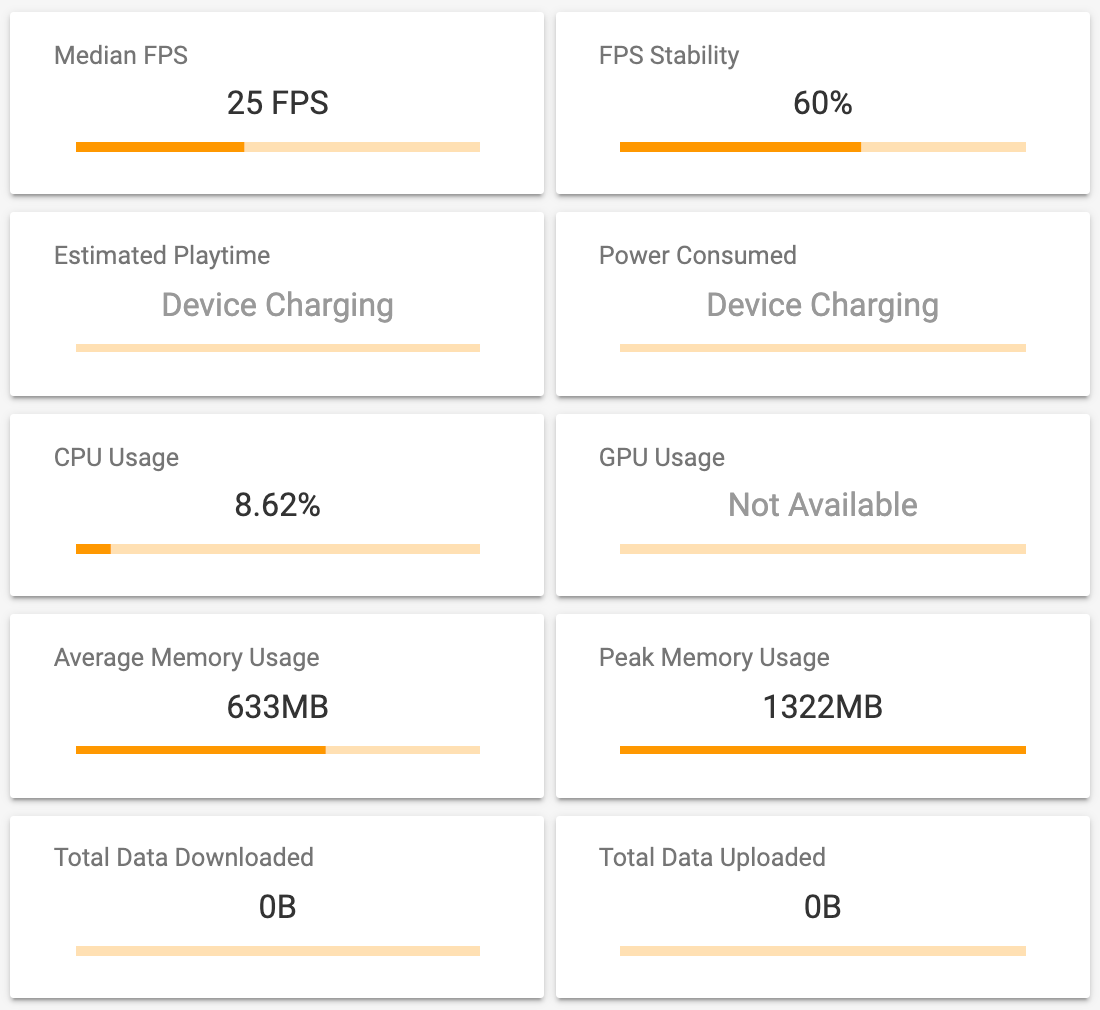The width and height of the screenshot is (1100, 1010).
Task: Click the Median FPS progress bar
Action: coord(278,147)
